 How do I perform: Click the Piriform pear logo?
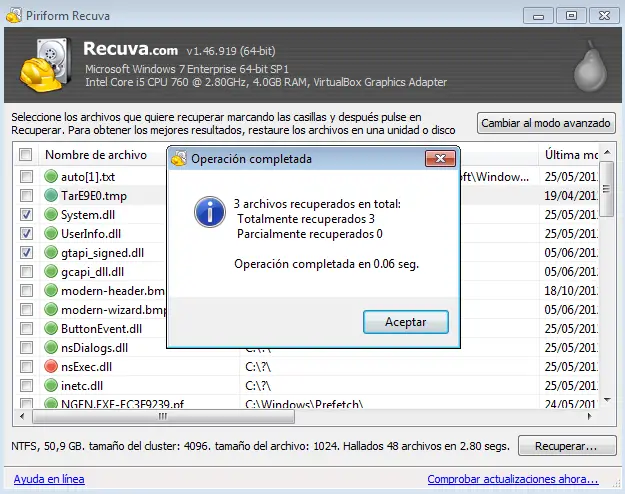[590, 66]
